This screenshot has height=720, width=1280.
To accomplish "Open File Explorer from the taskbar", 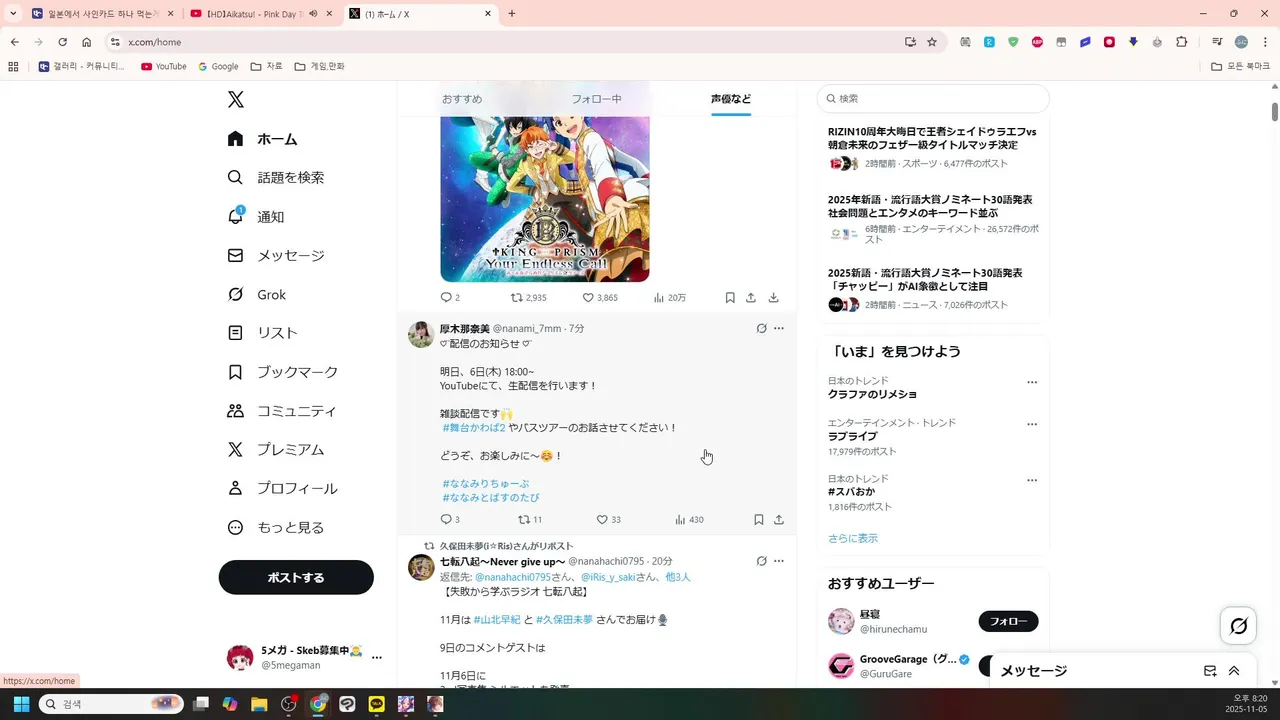I will (x=259, y=704).
